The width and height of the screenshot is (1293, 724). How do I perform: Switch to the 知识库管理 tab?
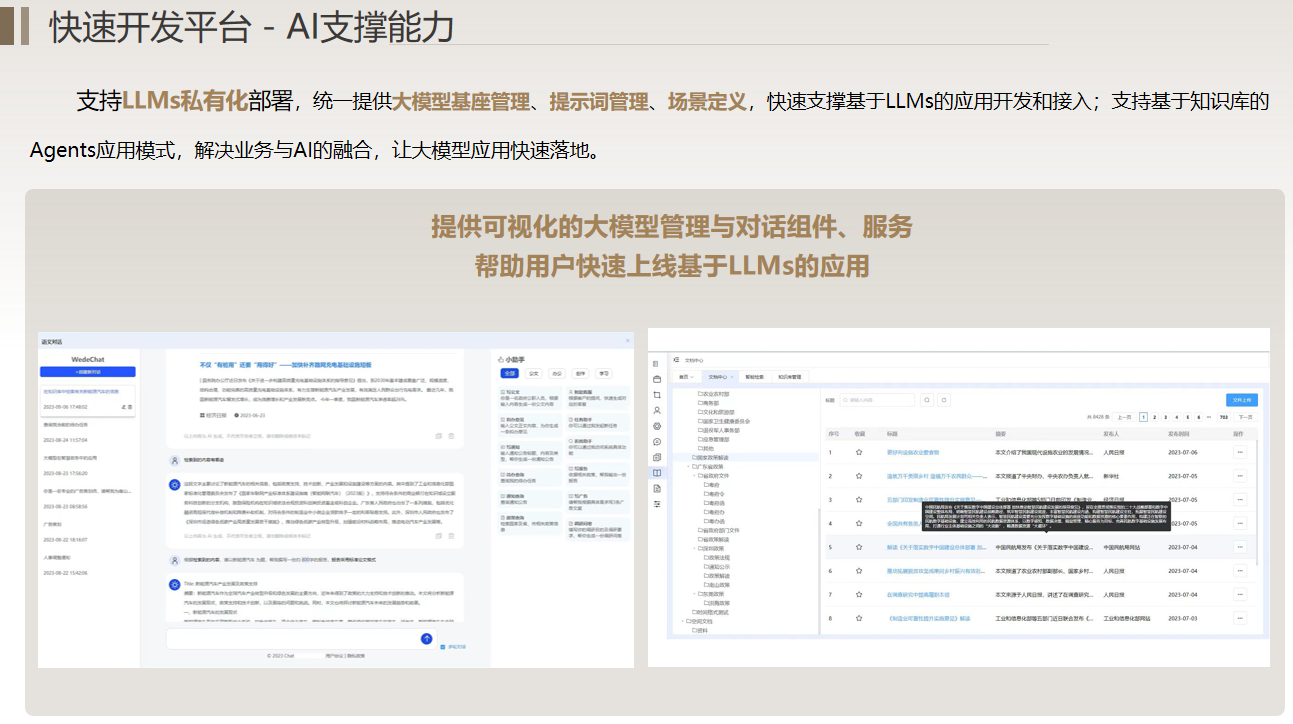[x=789, y=377]
